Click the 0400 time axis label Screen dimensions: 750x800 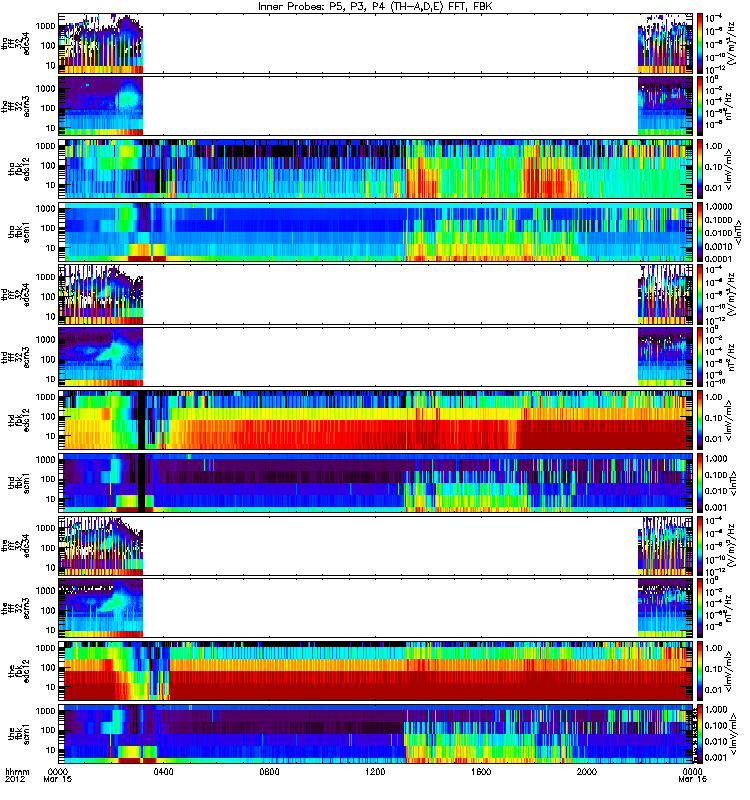point(163,771)
